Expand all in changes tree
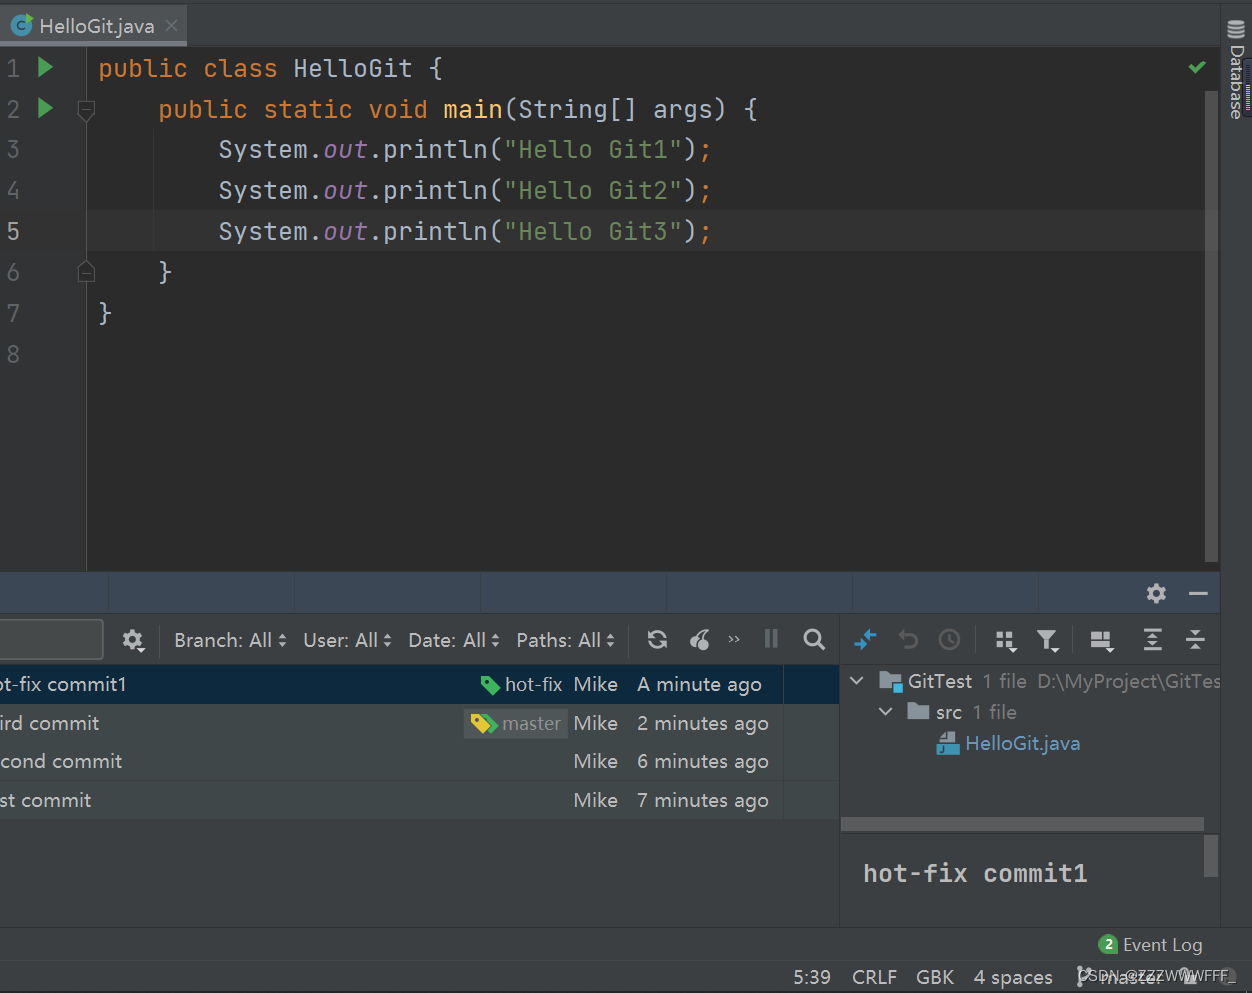 pos(1152,640)
